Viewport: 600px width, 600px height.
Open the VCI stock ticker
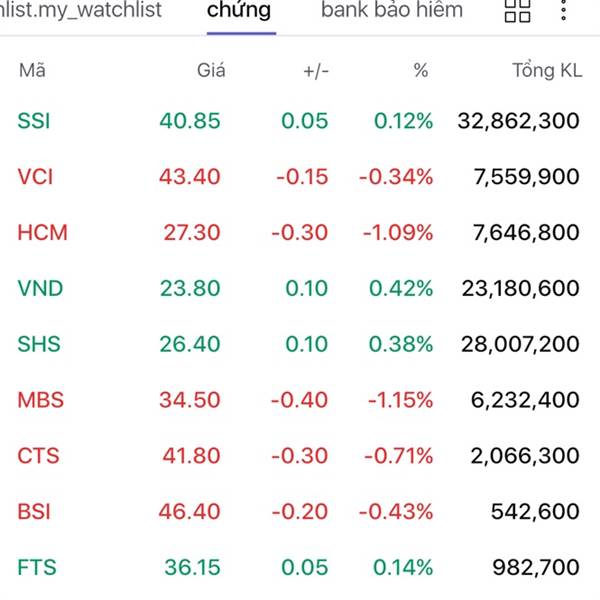click(35, 177)
